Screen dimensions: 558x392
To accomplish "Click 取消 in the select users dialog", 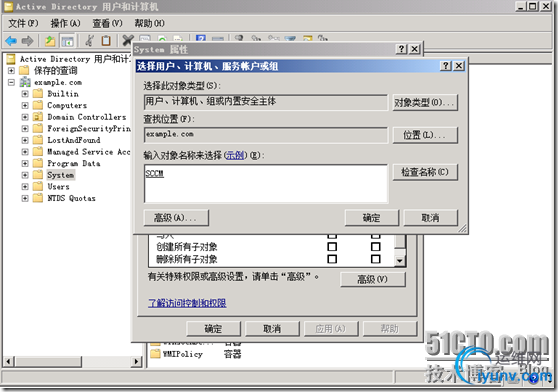I will (431, 217).
